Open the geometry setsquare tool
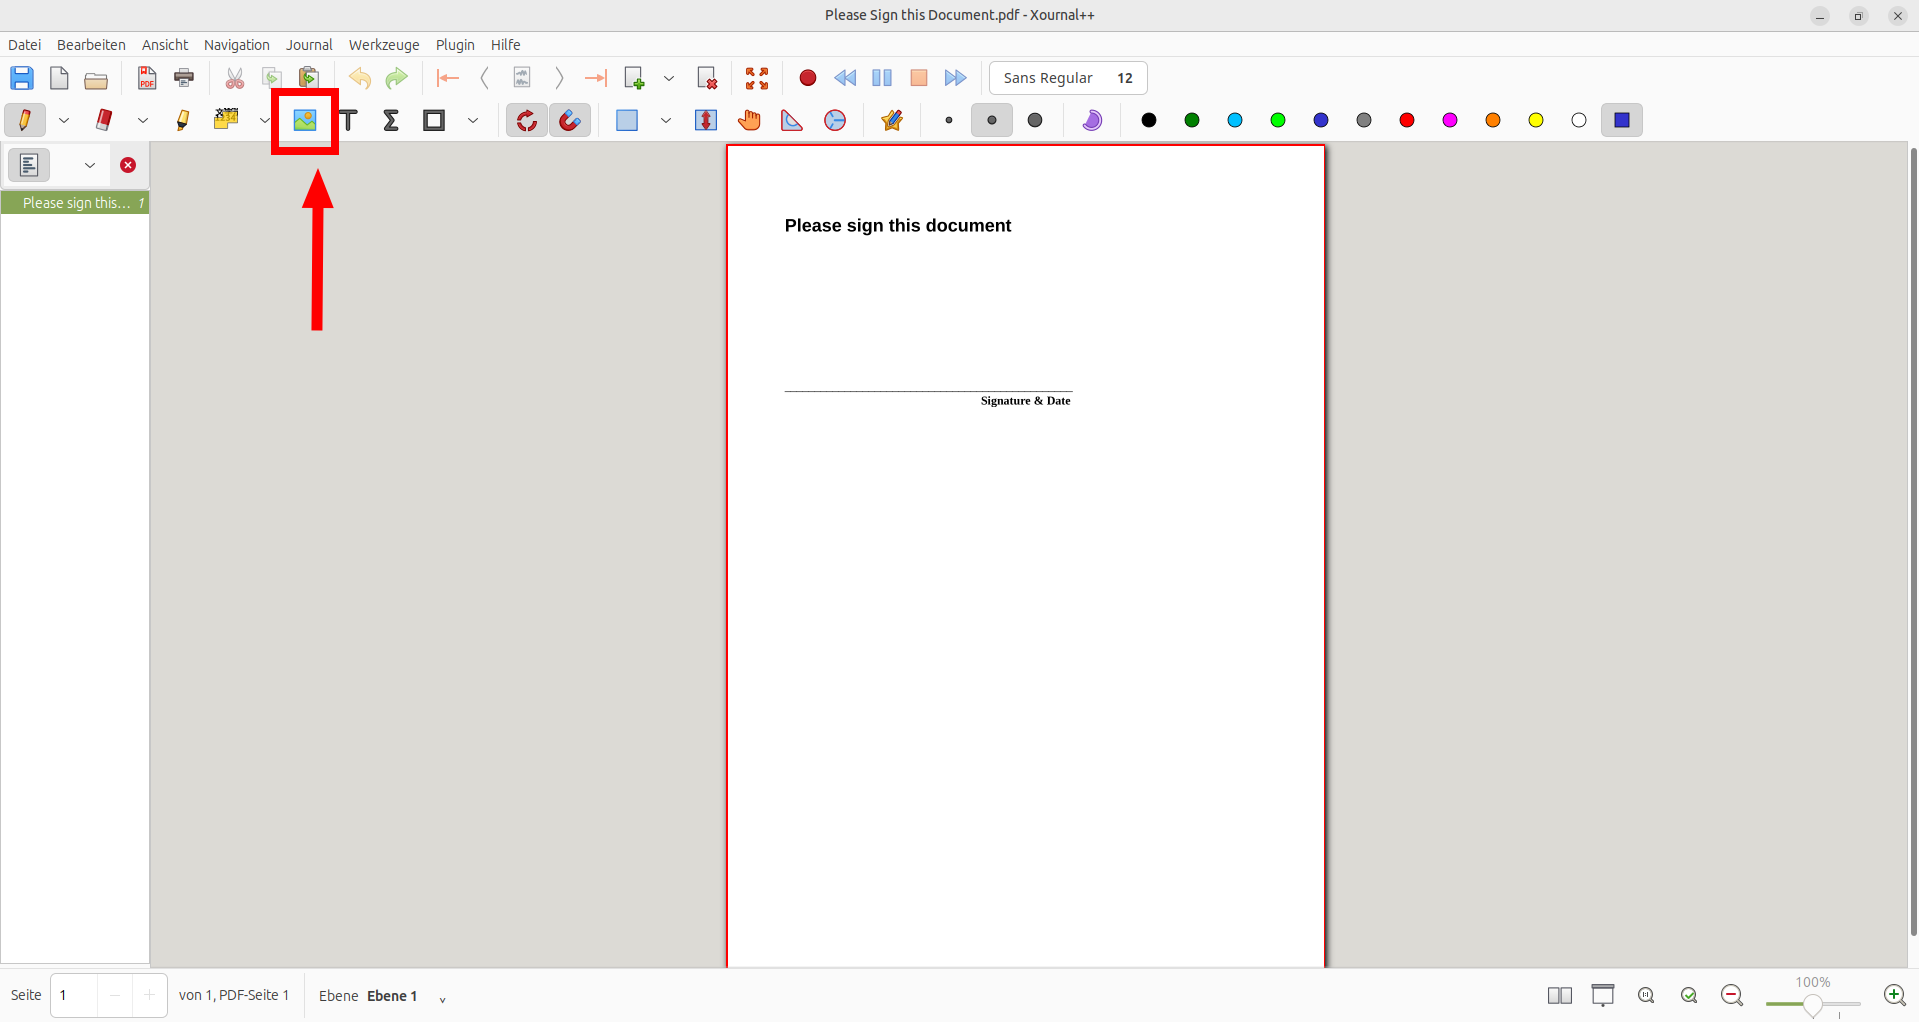Viewport: 1919px width, 1022px height. [x=791, y=120]
